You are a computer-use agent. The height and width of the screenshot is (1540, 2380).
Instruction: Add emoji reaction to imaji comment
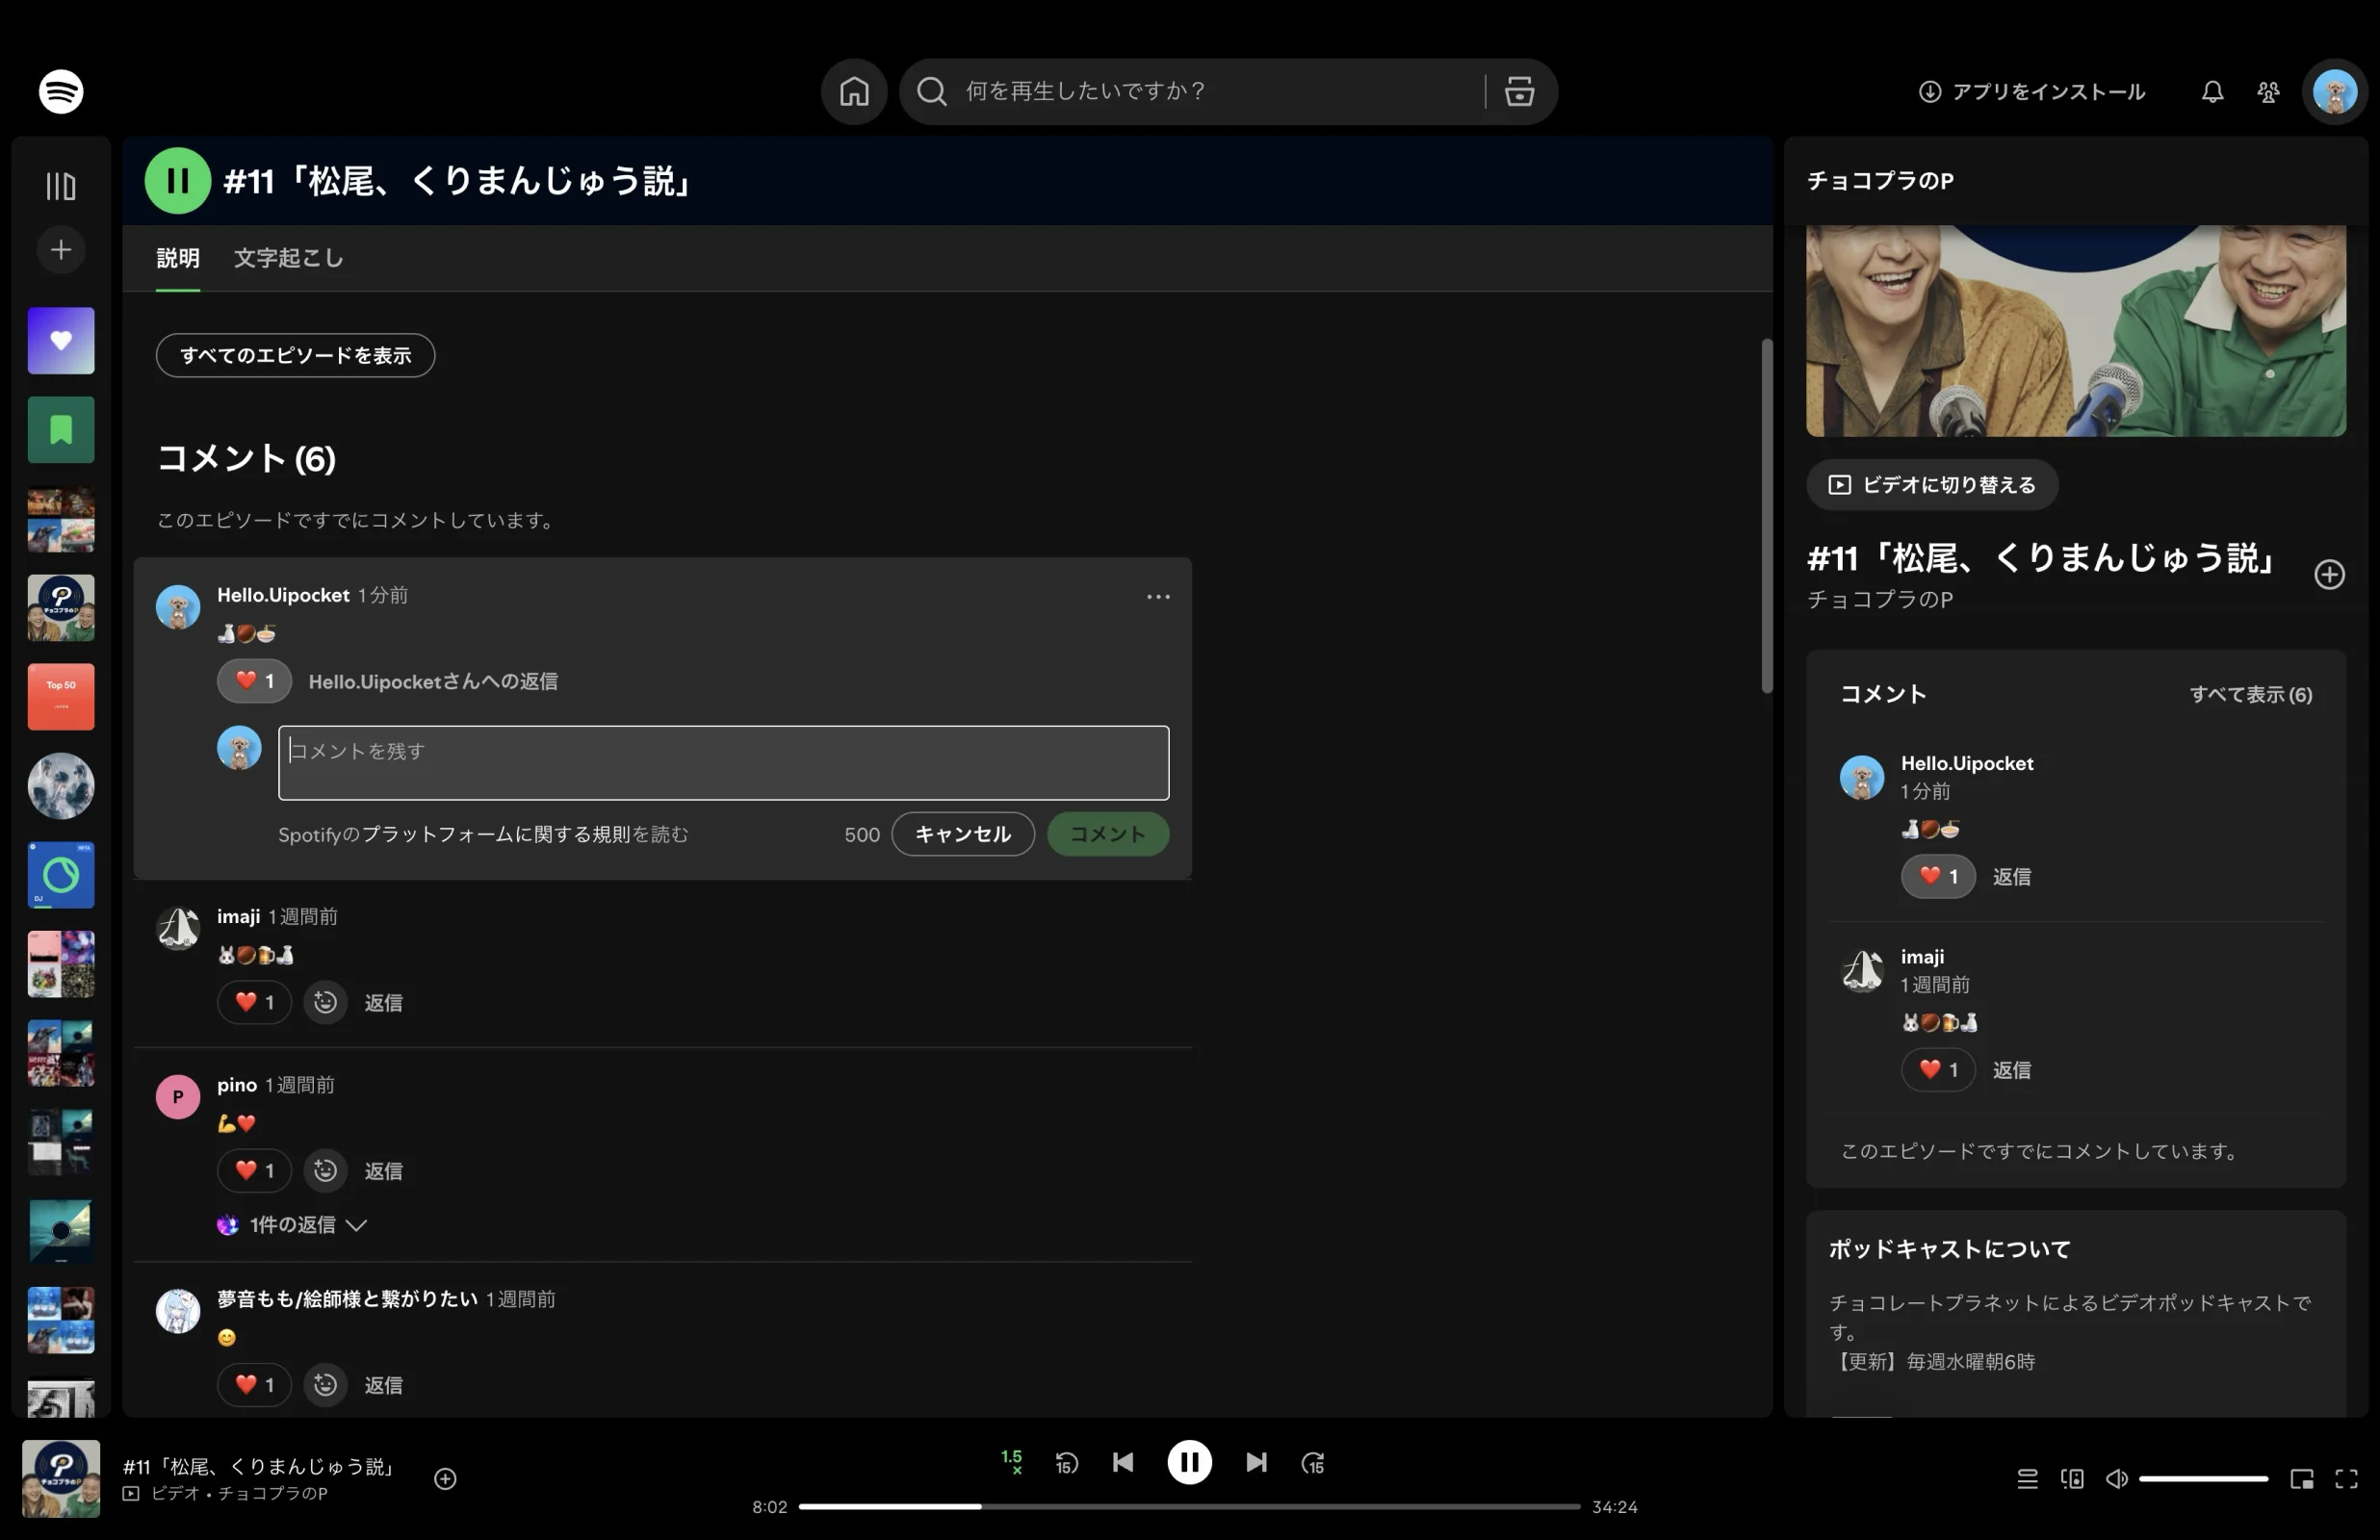point(325,1002)
